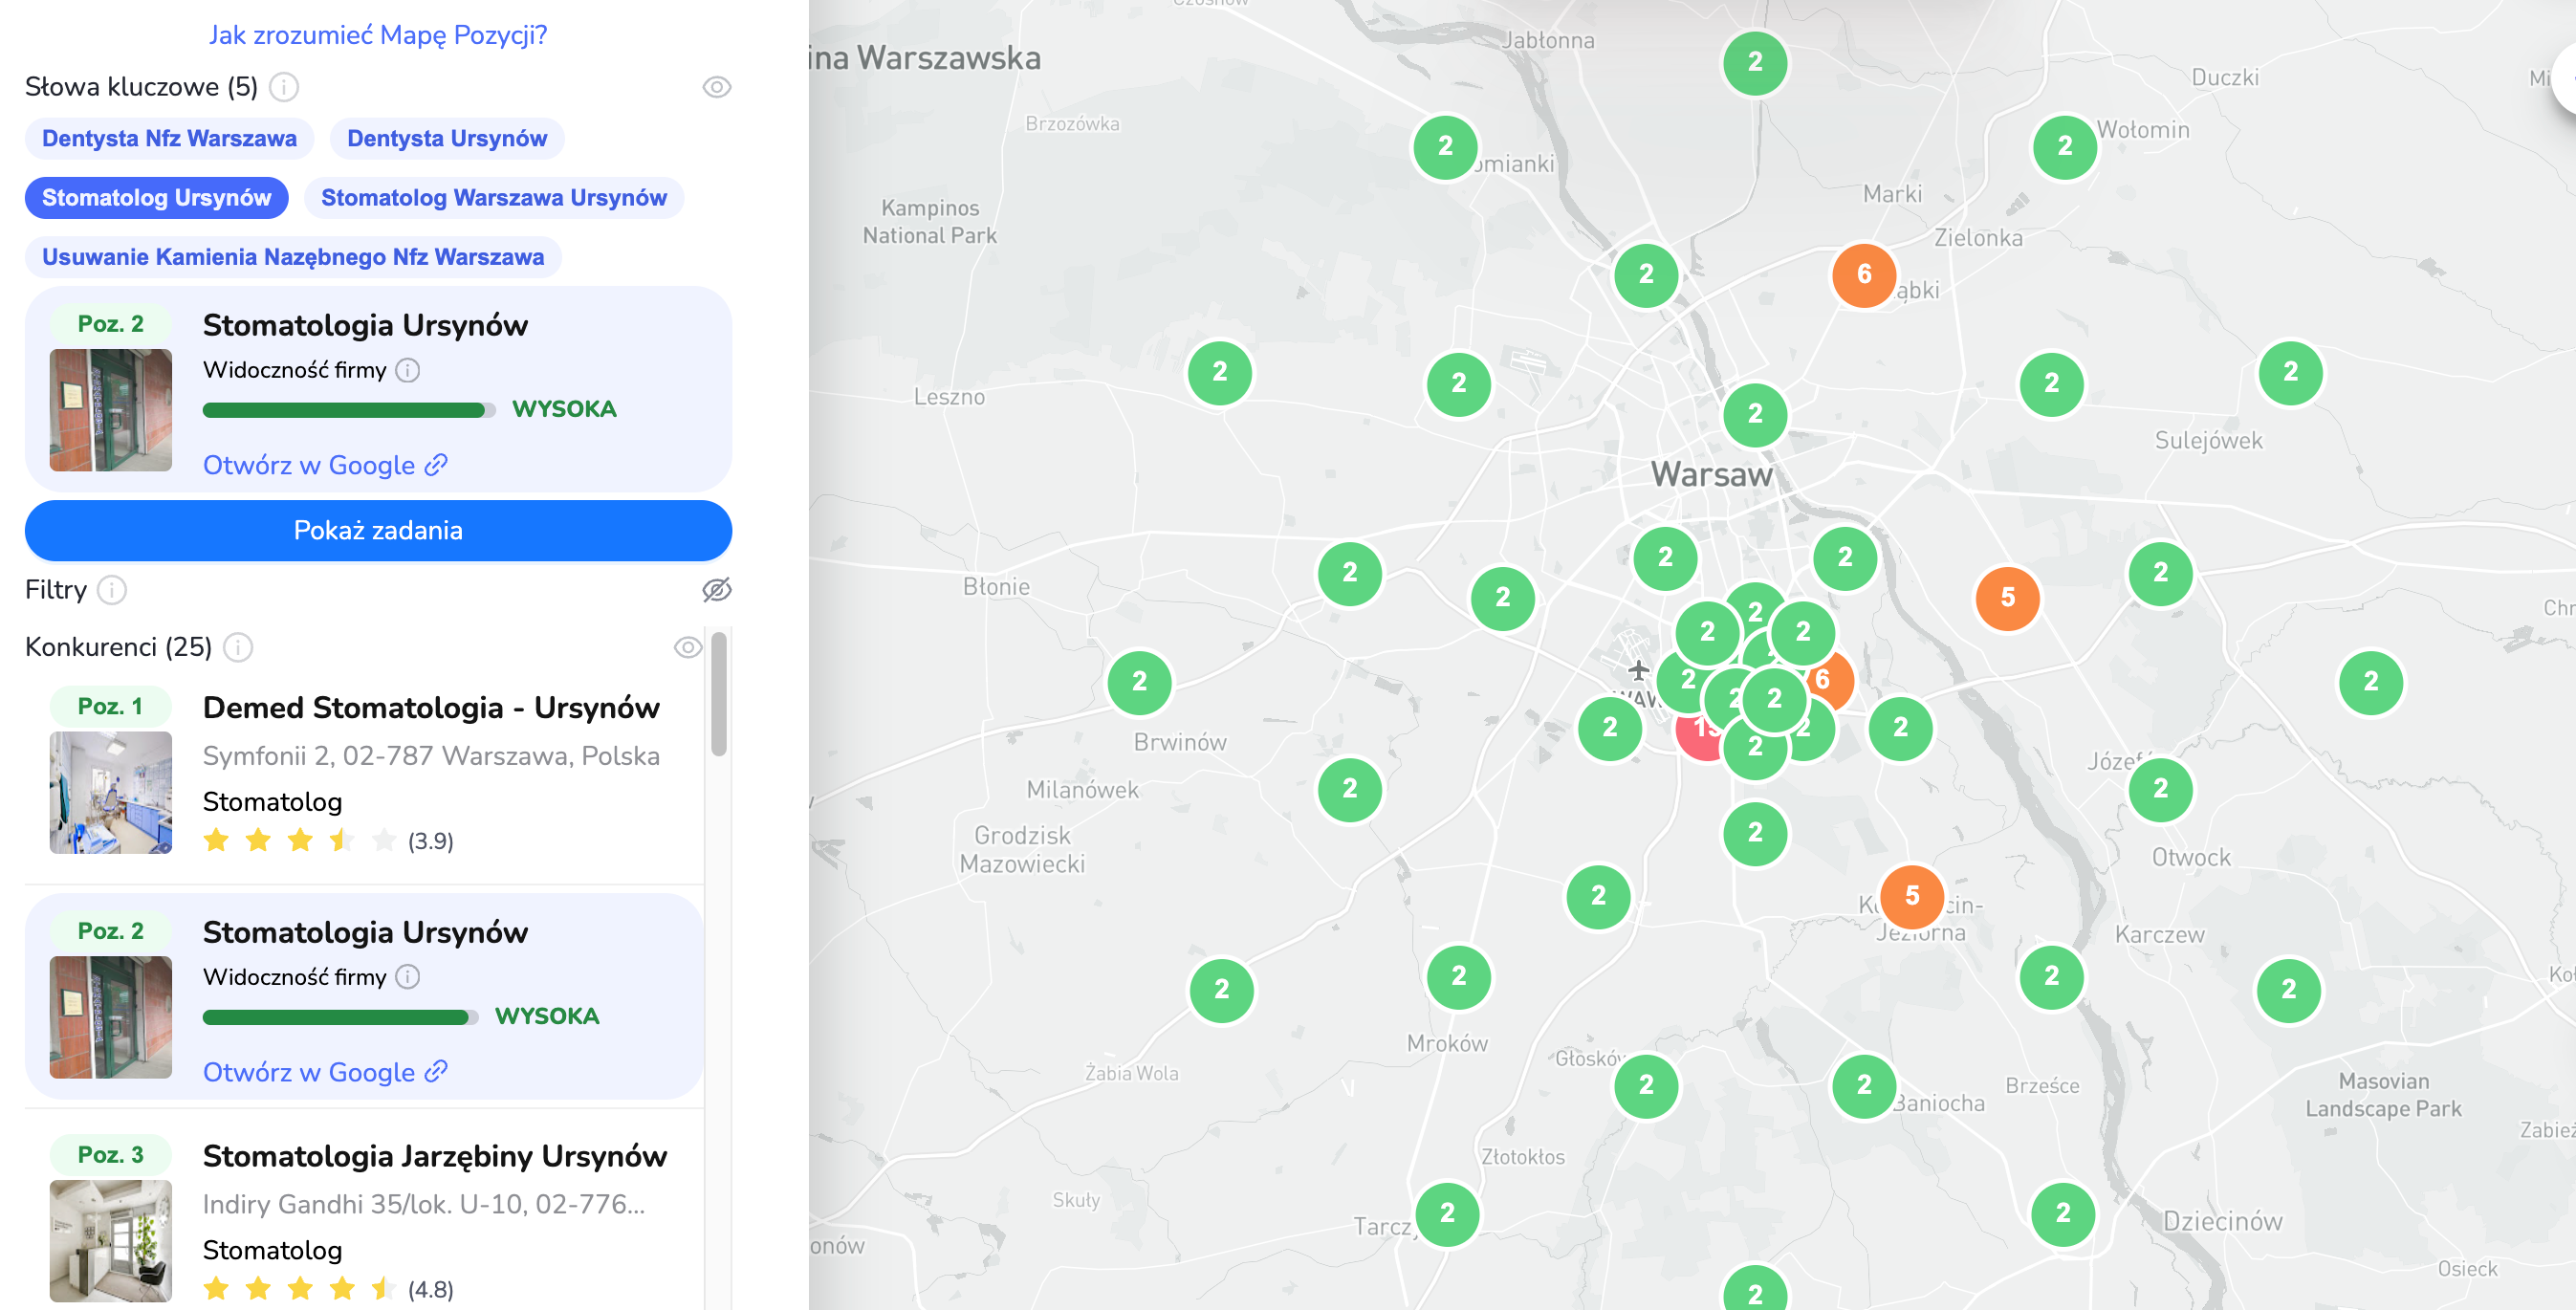Select keyword Stomatolog Ursynów
2576x1310 pixels.
156,197
